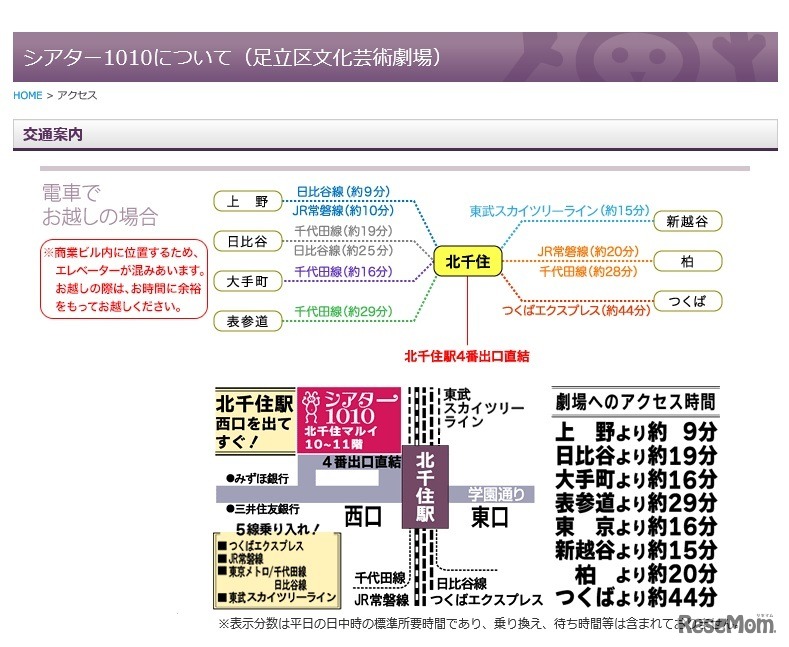The height and width of the screenshot is (647, 789).
Task: Click the 学園通り street label
Action: coord(496,494)
